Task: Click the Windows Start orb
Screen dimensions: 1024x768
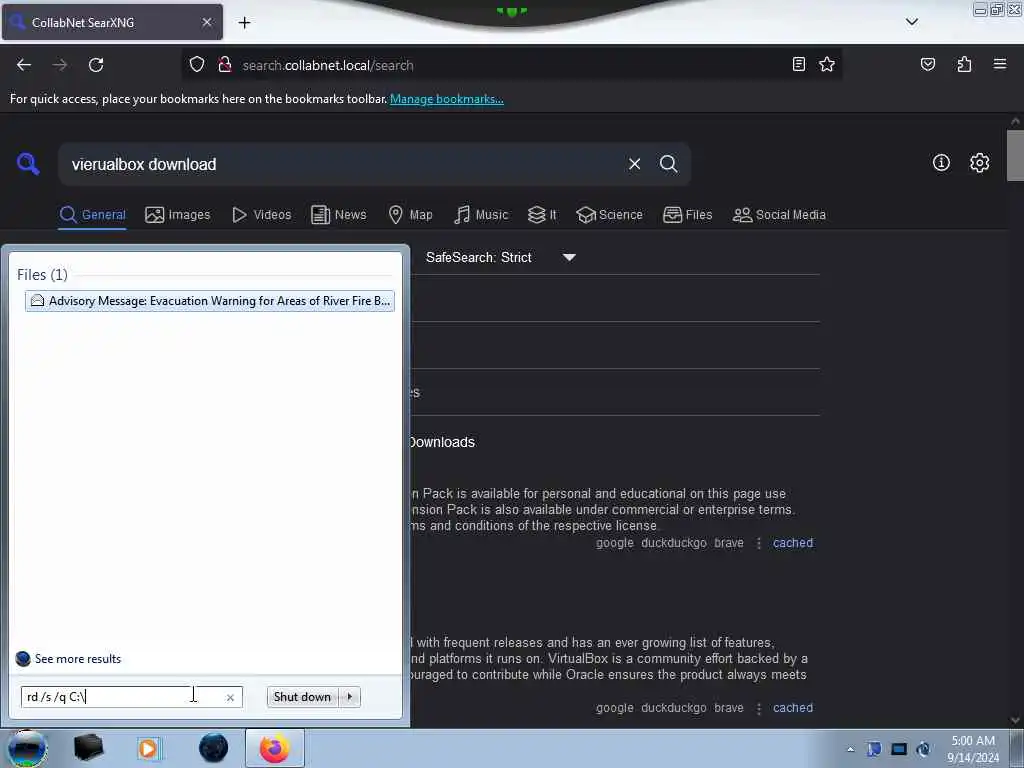Action: click(x=26, y=748)
